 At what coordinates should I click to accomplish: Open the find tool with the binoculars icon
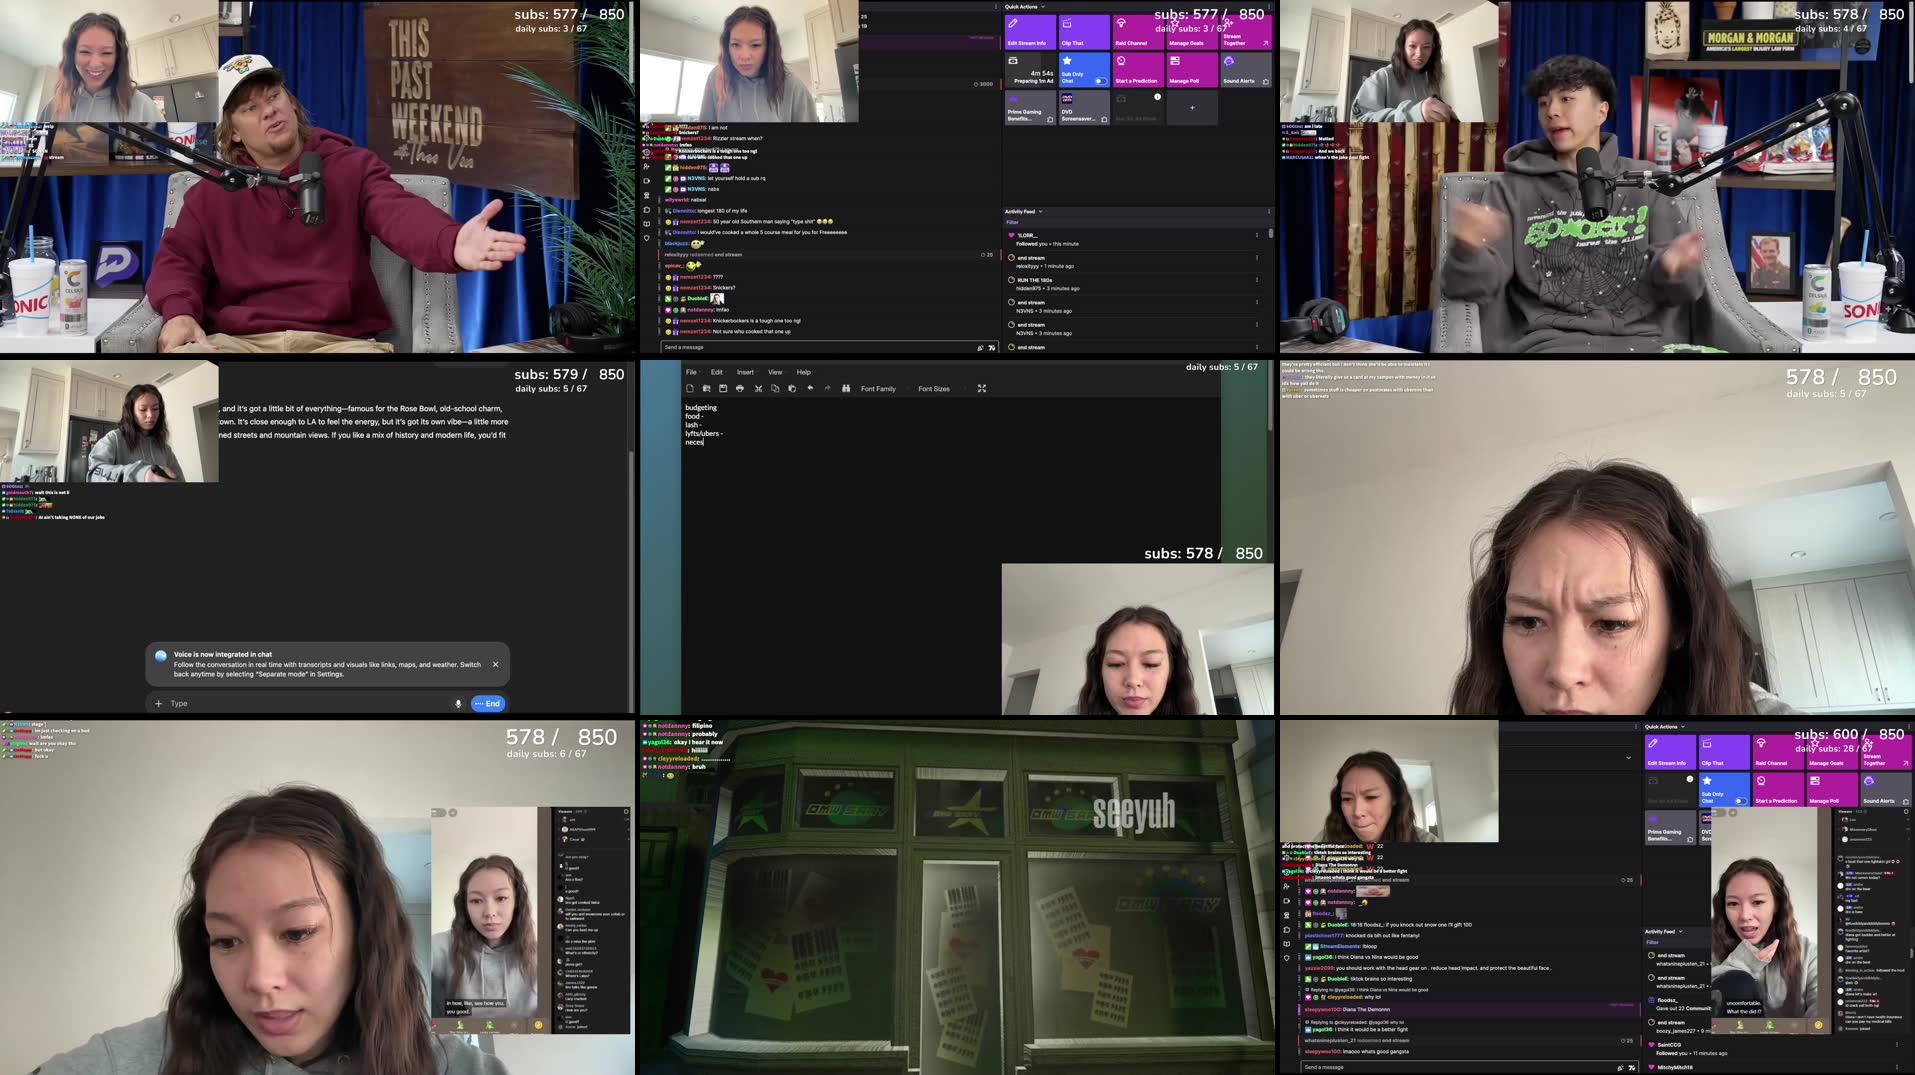click(x=846, y=388)
